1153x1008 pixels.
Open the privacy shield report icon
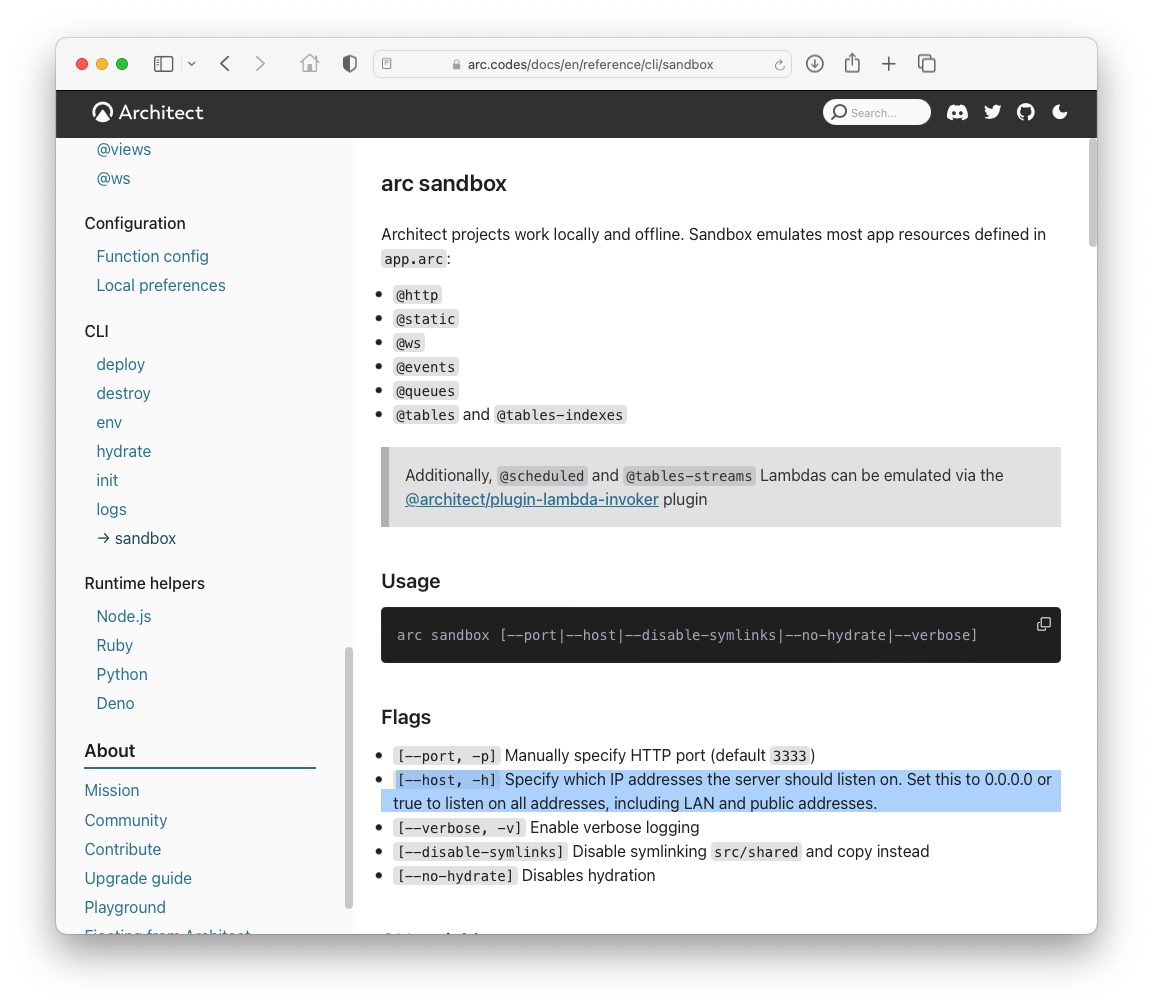350,64
